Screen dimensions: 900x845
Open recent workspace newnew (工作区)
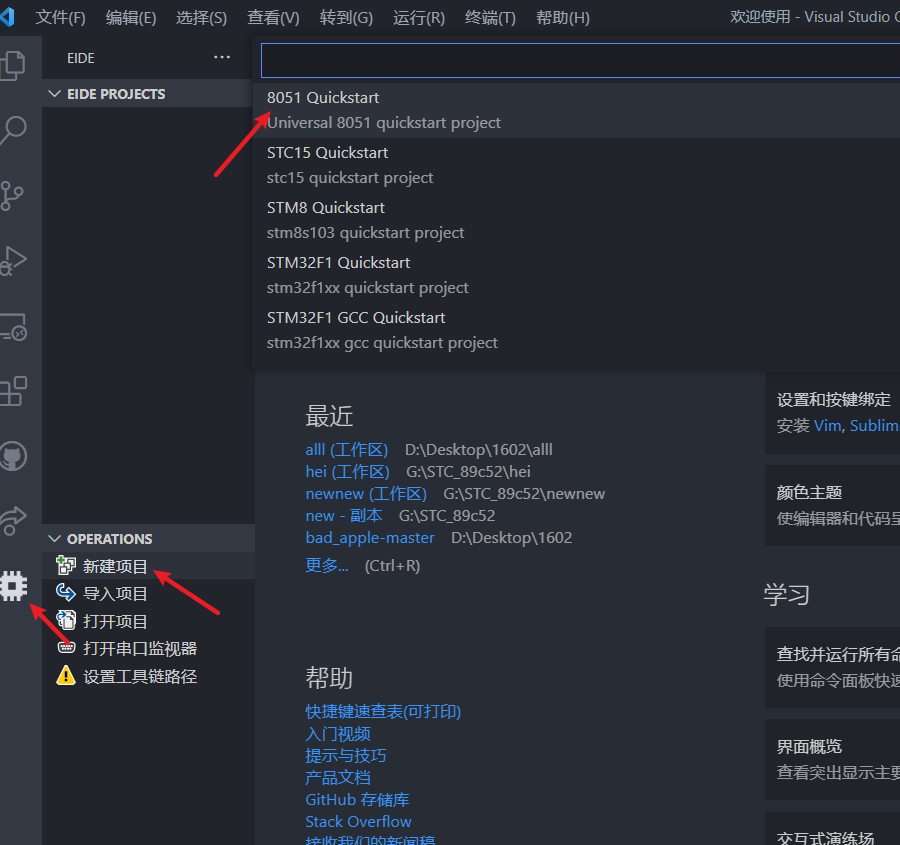point(366,494)
